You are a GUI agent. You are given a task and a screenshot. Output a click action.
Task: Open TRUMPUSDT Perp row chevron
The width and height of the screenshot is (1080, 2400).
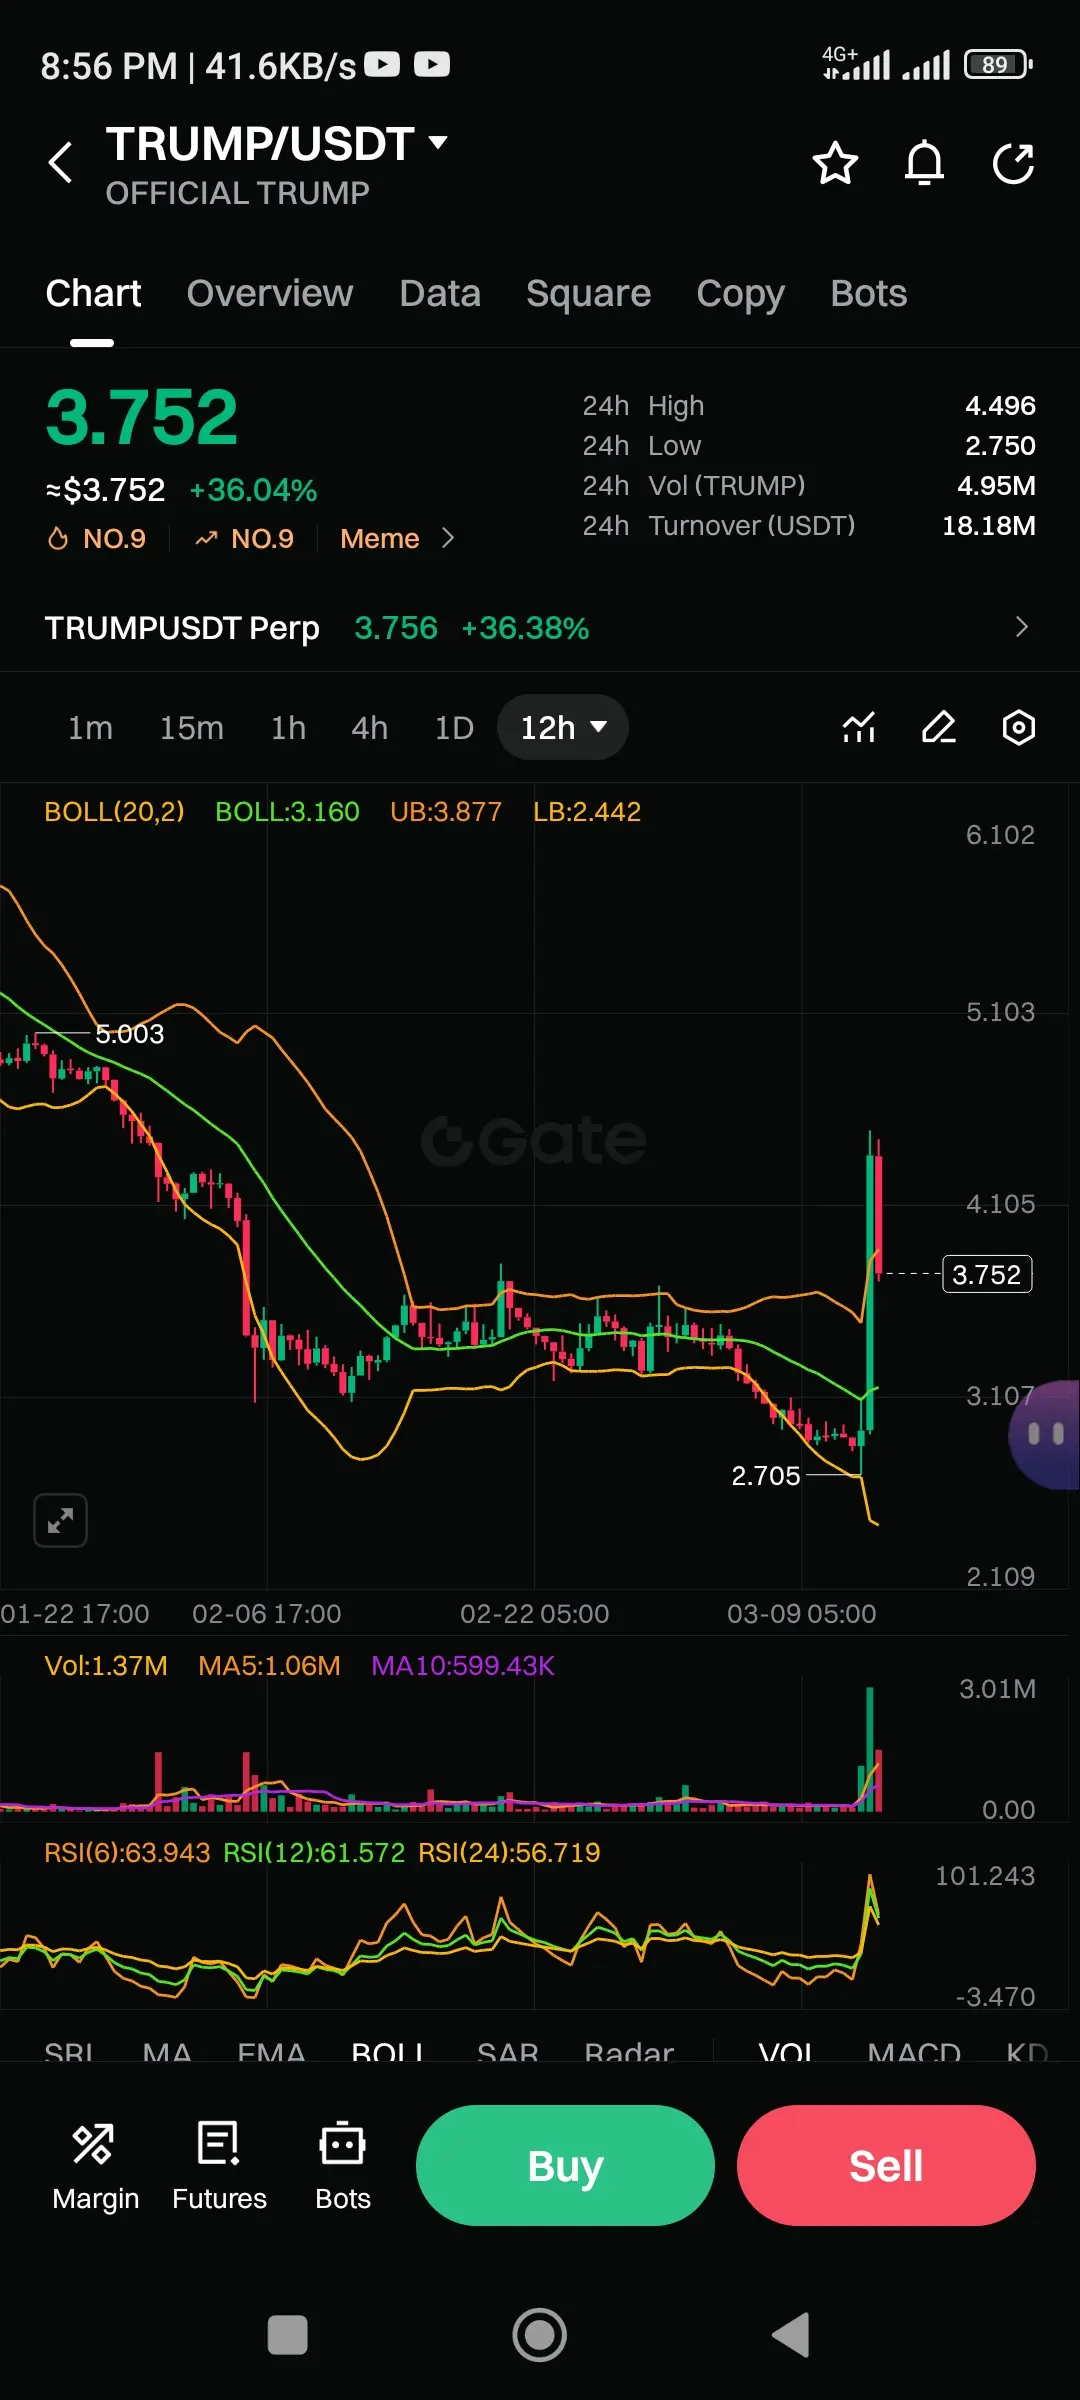click(x=1021, y=627)
